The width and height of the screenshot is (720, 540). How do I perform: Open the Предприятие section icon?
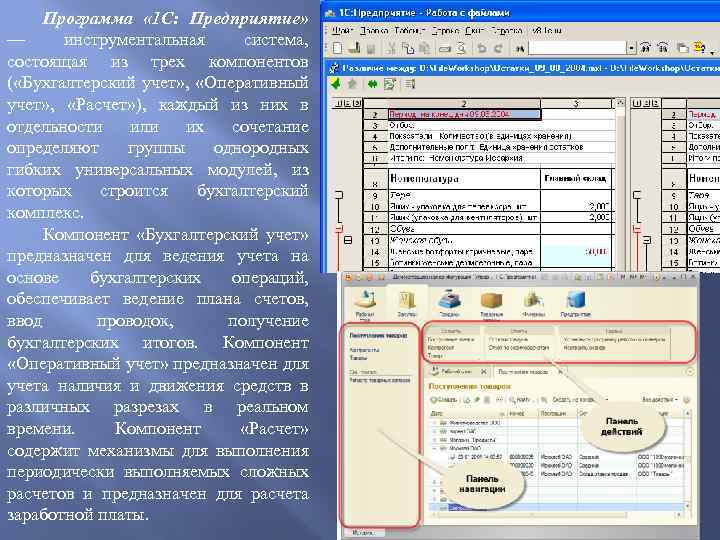tap(575, 303)
